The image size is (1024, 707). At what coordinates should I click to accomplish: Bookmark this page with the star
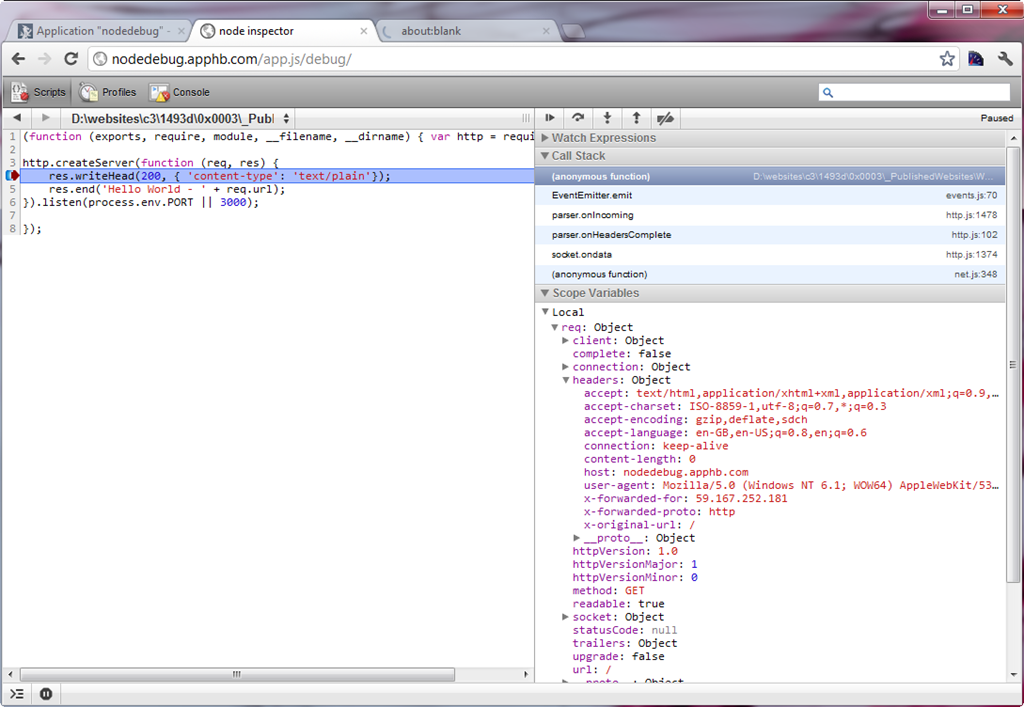pyautogui.click(x=947, y=59)
